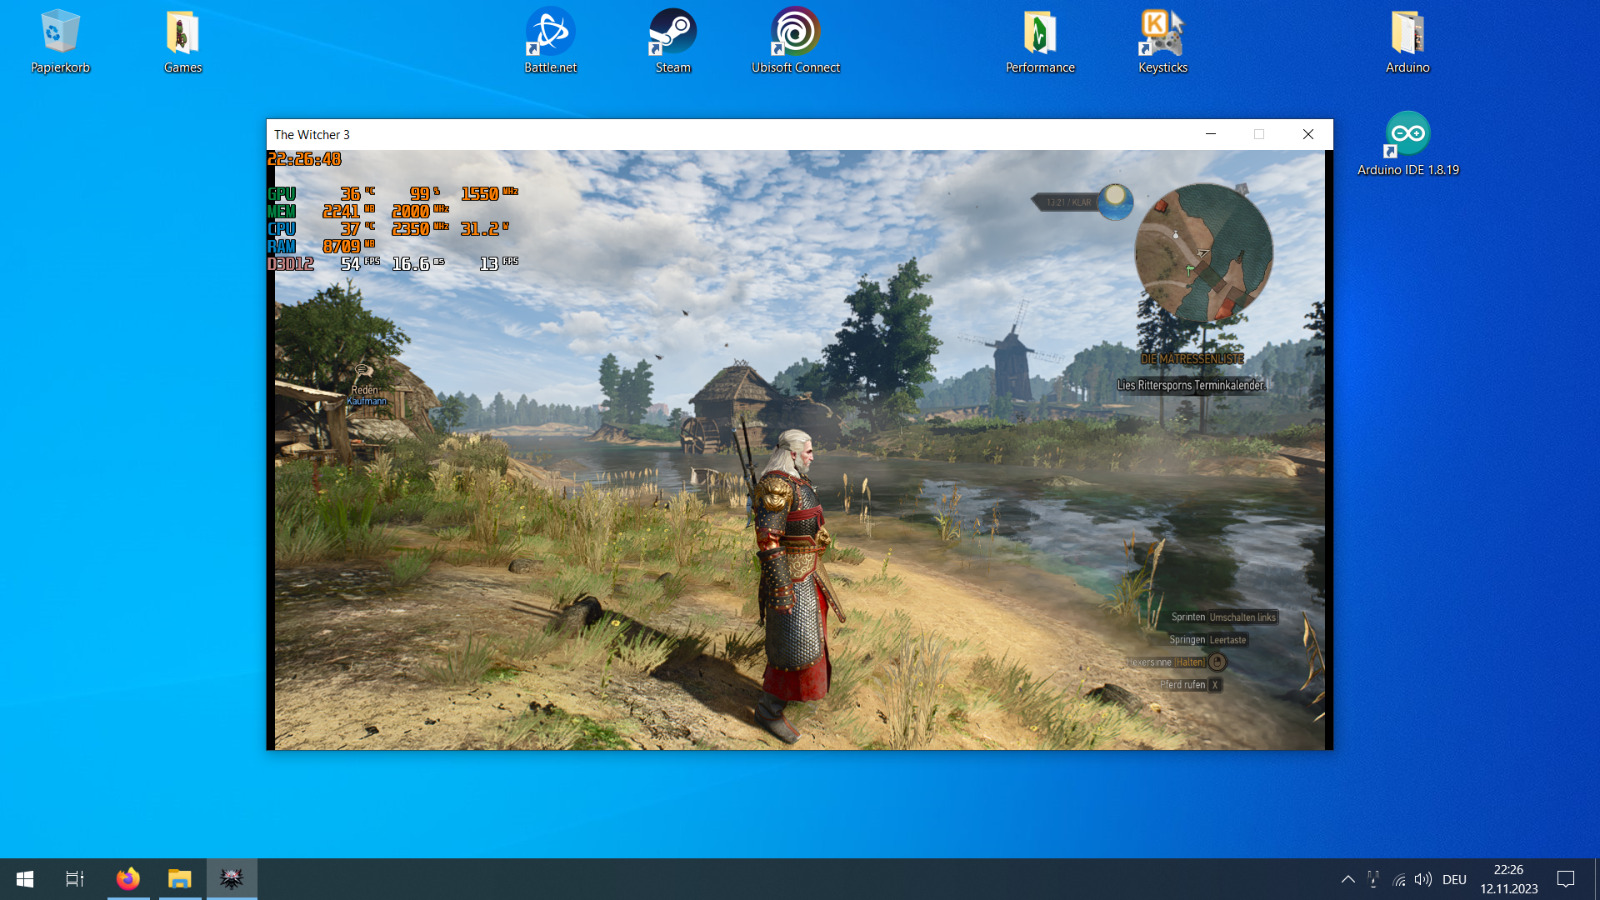Launch the Battle.net desktop shortcut
The width and height of the screenshot is (1600, 900).
tap(550, 42)
